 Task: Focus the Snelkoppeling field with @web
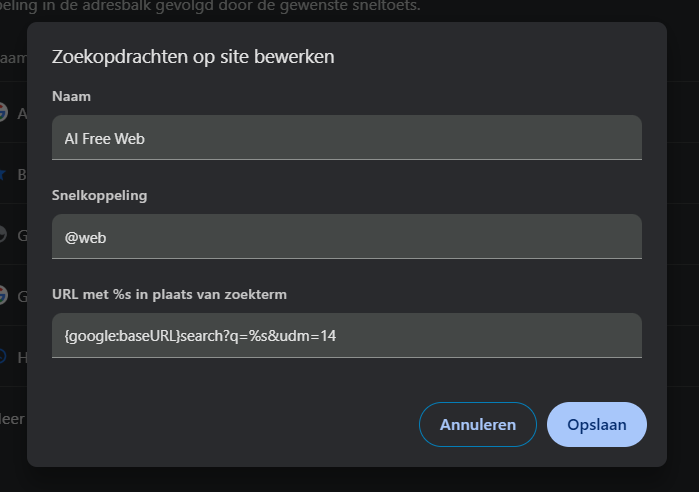point(347,237)
